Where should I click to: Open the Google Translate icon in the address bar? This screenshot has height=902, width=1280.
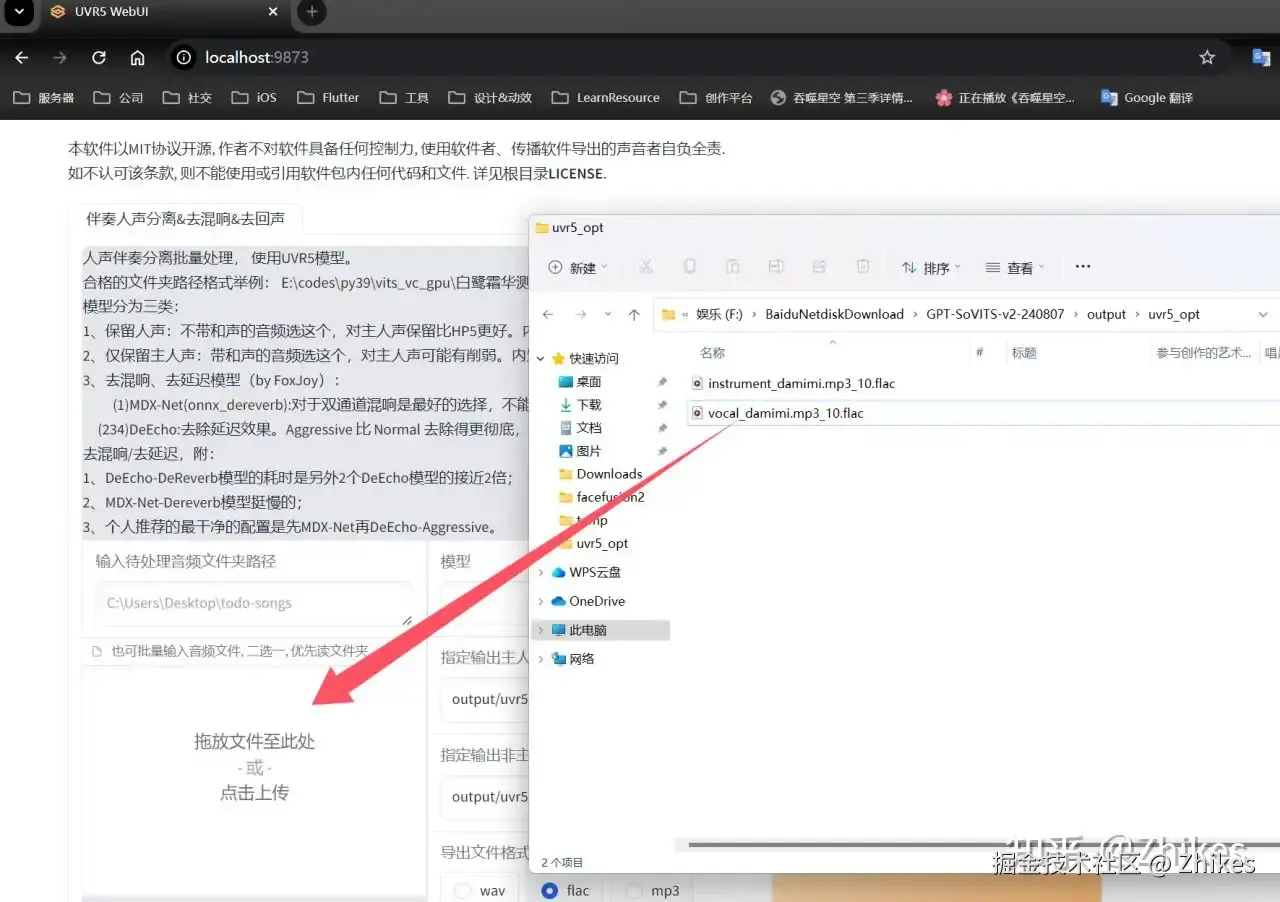(1262, 58)
